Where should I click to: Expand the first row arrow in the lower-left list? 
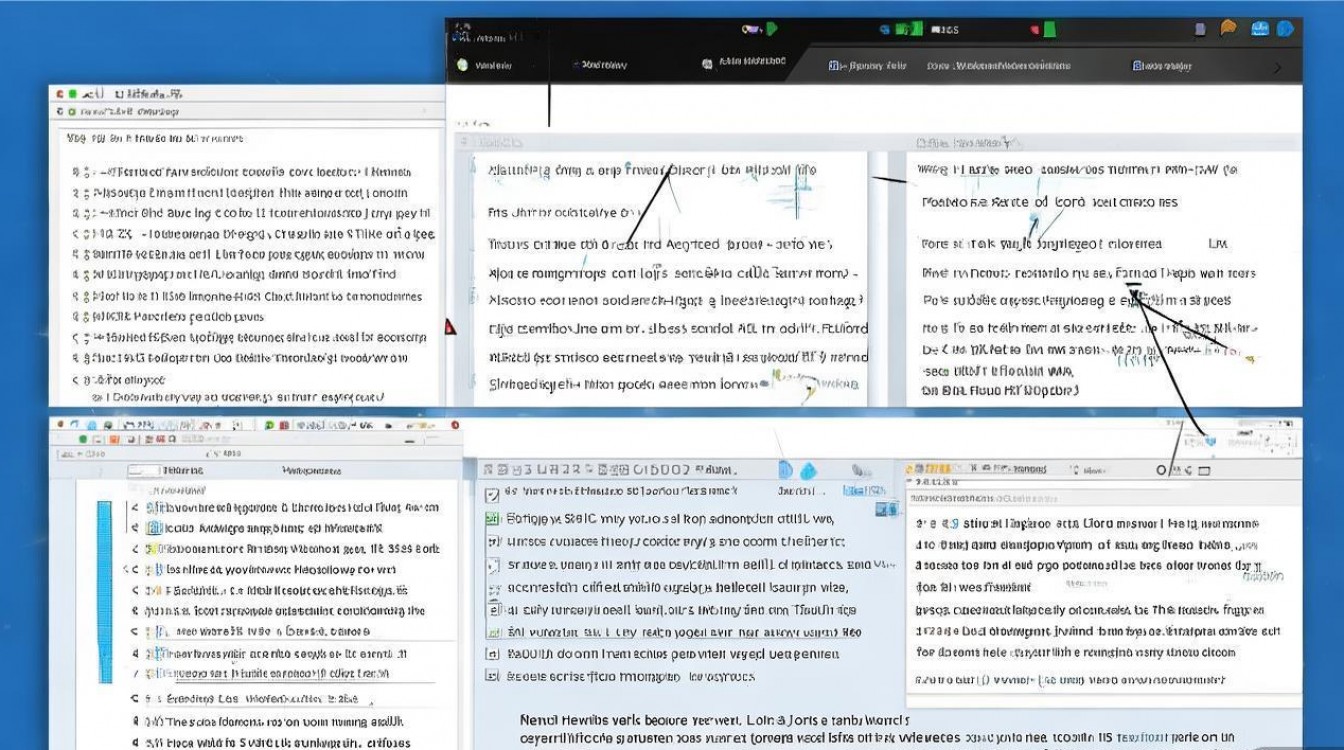(135, 508)
